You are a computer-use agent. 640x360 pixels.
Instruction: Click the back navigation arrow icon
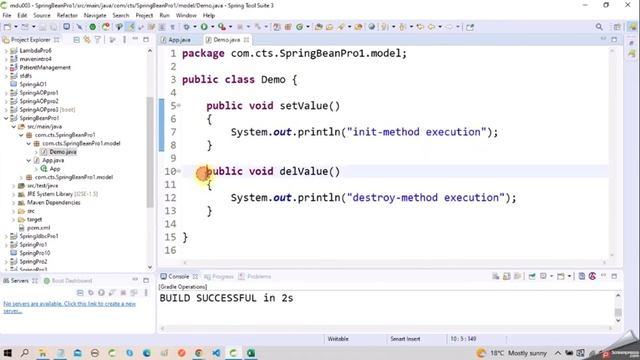431,27
